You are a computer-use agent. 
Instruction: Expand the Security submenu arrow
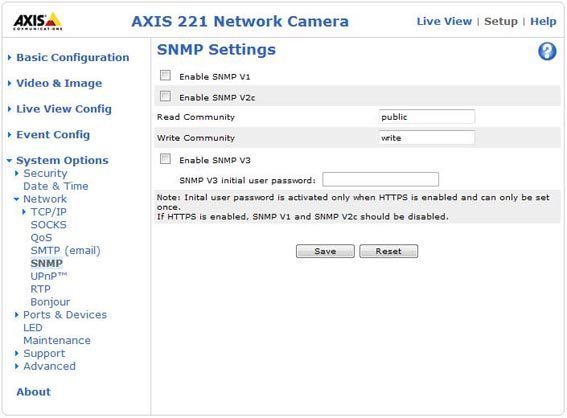pos(17,173)
